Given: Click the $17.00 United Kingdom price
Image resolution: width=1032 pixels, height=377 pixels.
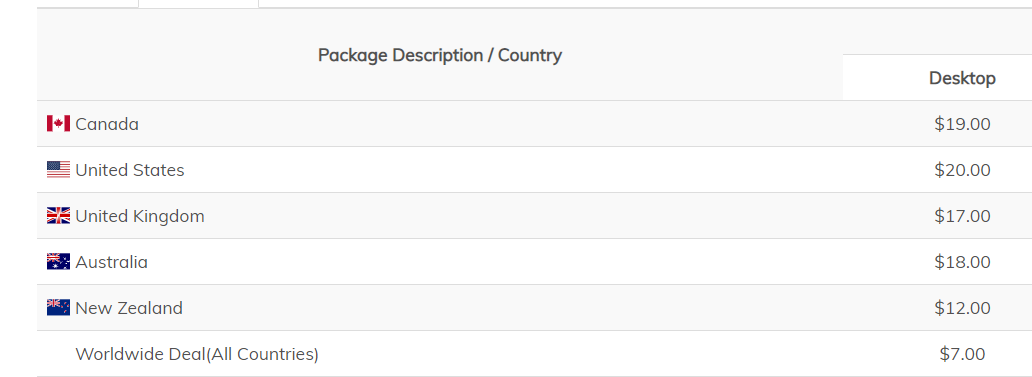Looking at the screenshot, I should tap(962, 216).
